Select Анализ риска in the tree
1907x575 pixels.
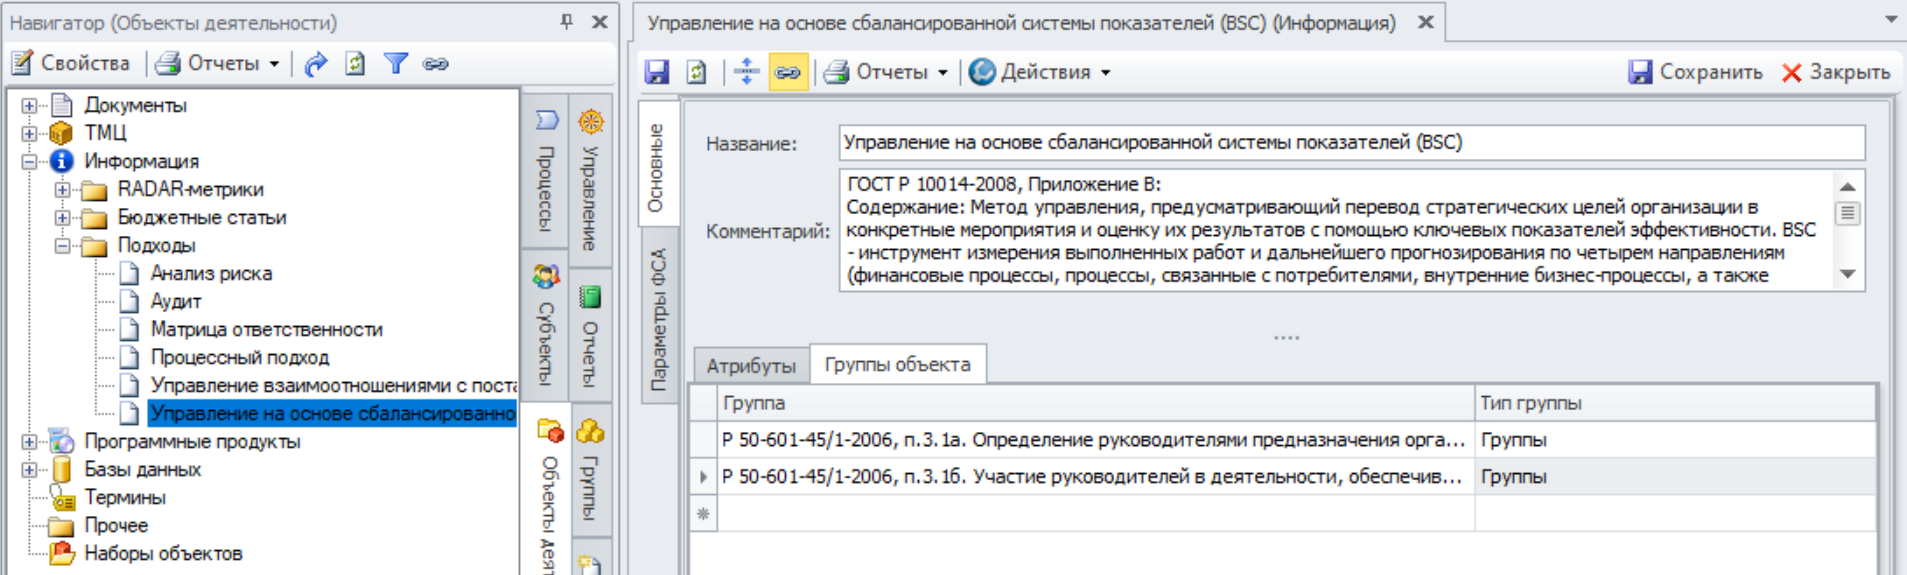(211, 273)
